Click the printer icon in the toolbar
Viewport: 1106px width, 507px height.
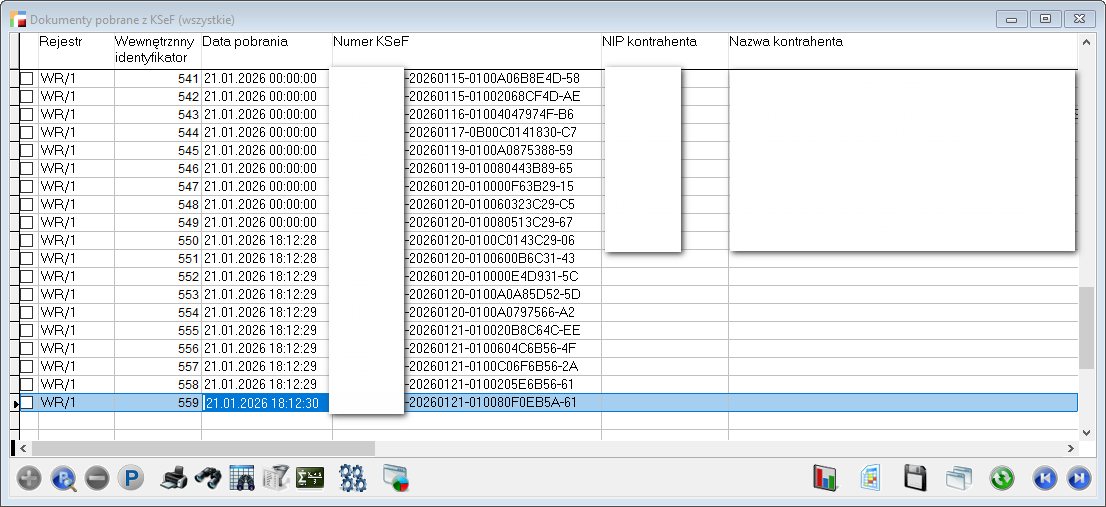click(174, 478)
